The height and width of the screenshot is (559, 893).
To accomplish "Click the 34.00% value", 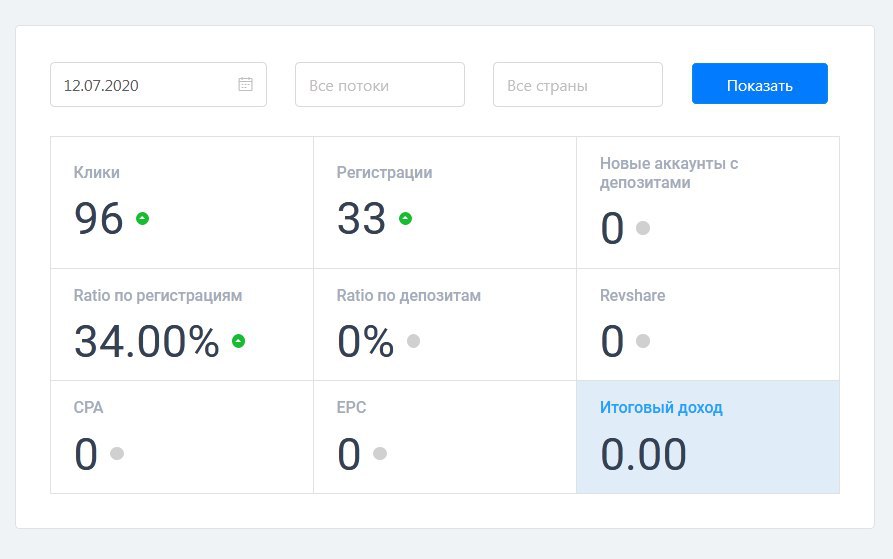I will click(x=147, y=342).
